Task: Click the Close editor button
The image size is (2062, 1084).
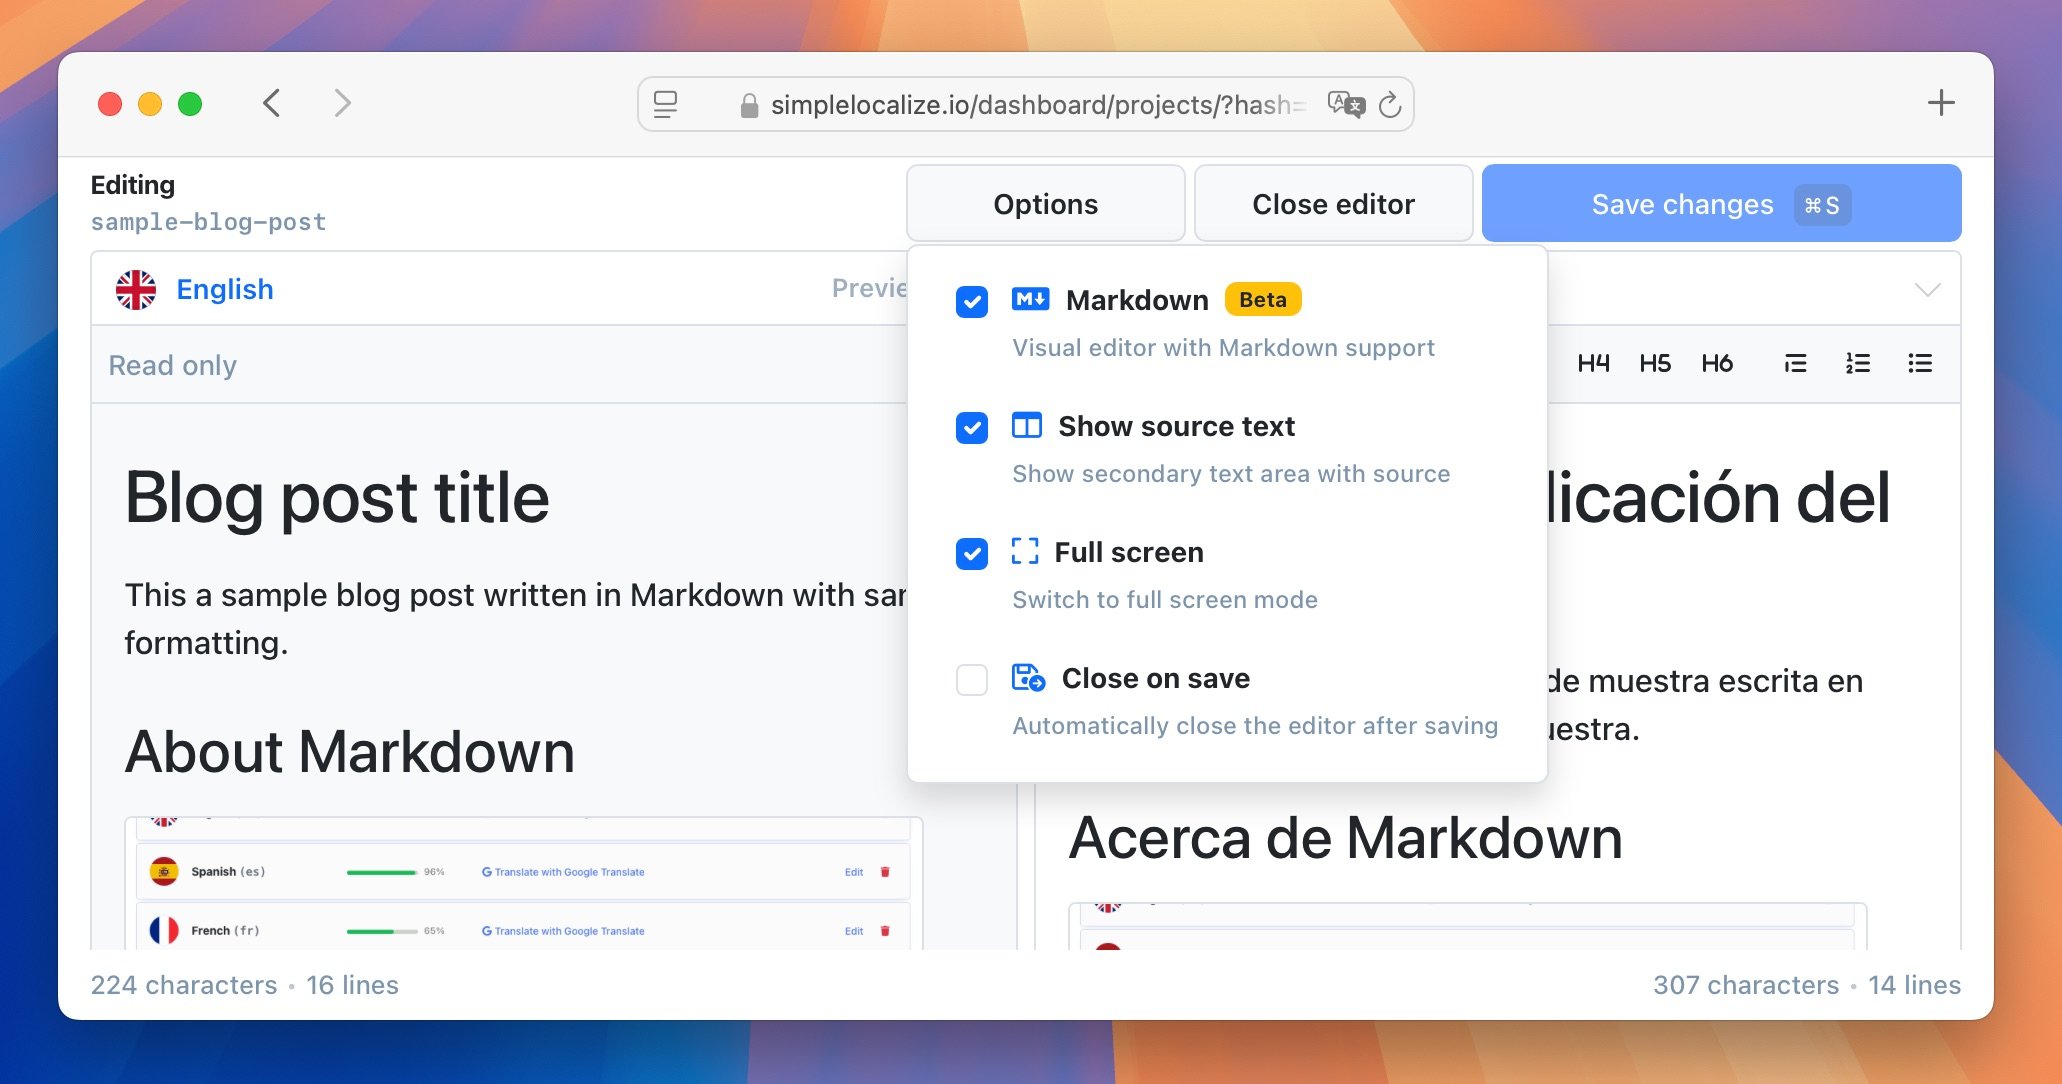Action: click(1333, 204)
